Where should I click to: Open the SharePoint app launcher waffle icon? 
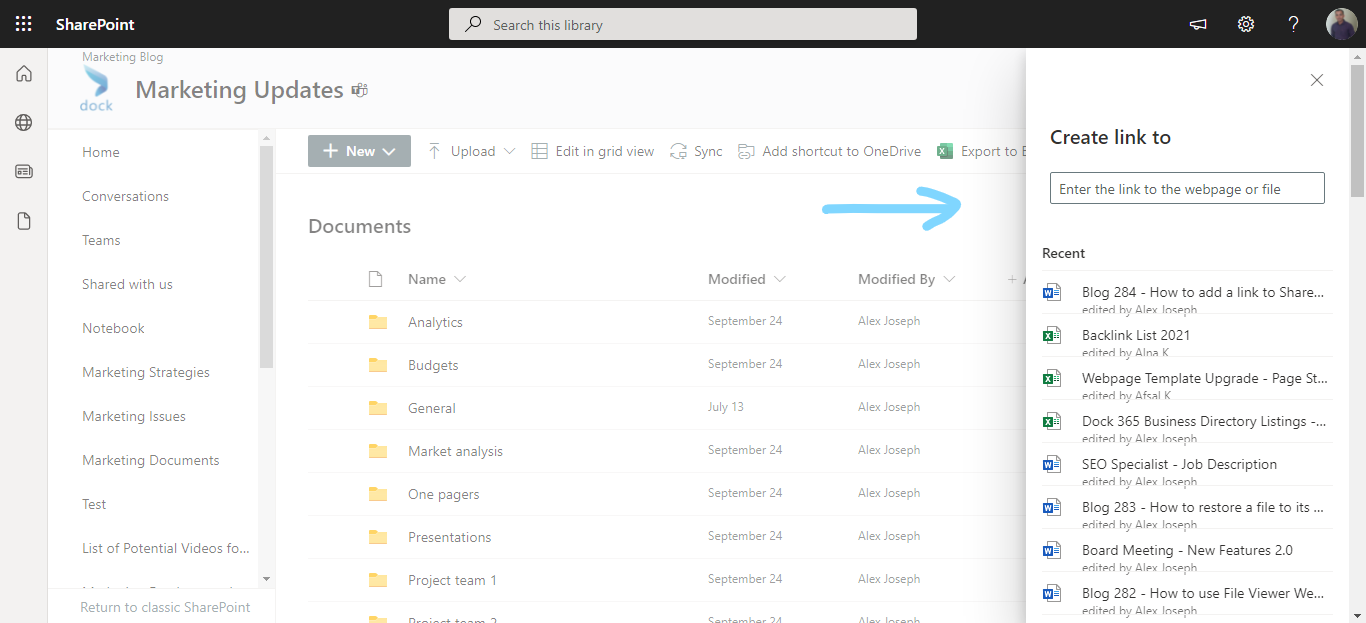pos(23,23)
